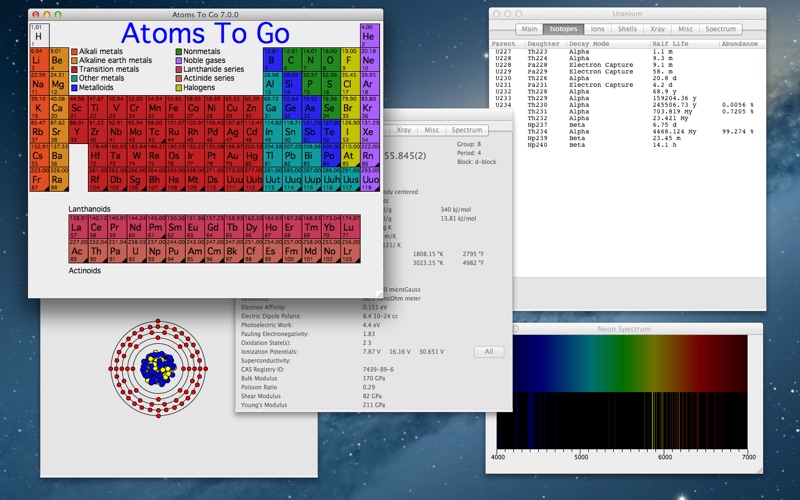Viewport: 800px width, 500px height.
Task: Open the Misc tab in Uranium window
Action: click(685, 29)
